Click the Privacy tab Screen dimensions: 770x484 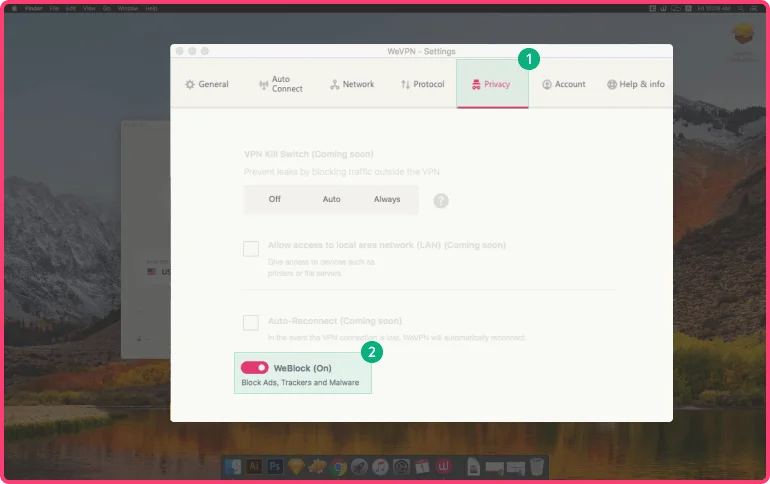coord(492,84)
